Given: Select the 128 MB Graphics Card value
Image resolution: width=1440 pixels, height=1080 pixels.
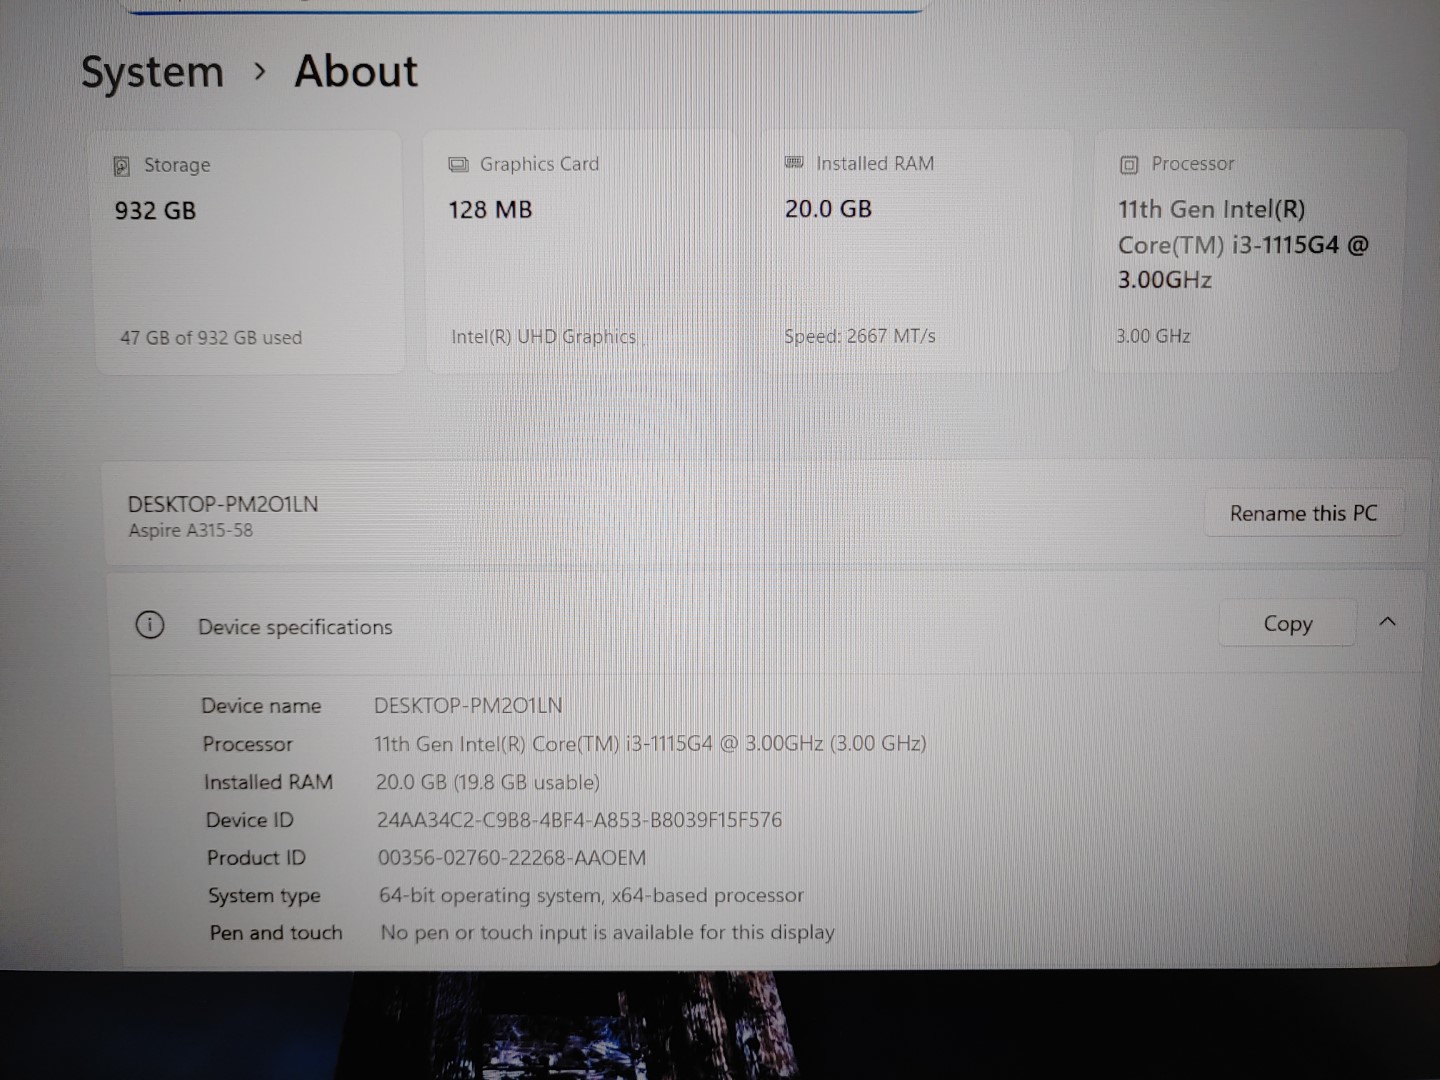Looking at the screenshot, I should 490,210.
